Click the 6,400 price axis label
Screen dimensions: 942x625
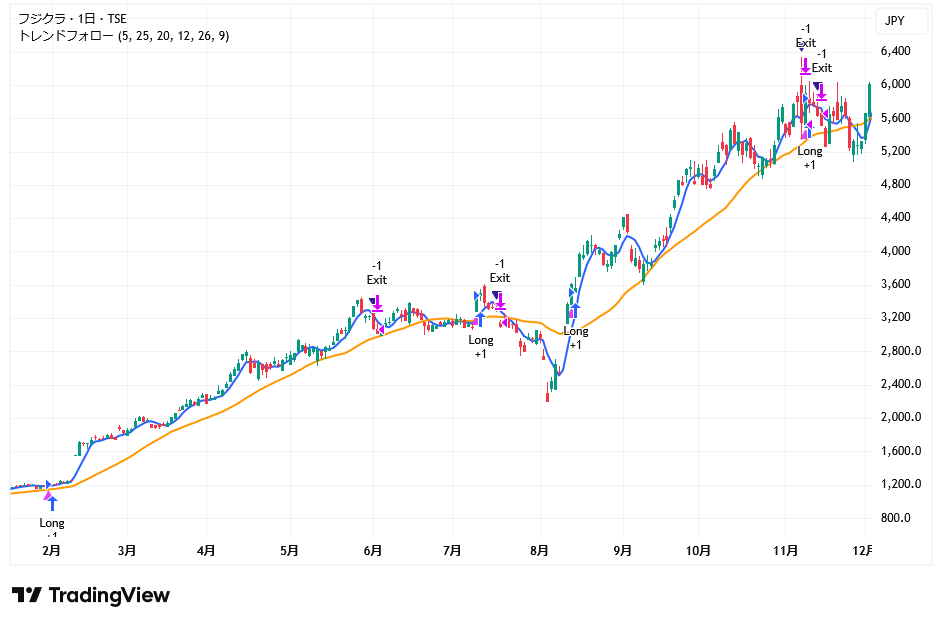tap(894, 51)
